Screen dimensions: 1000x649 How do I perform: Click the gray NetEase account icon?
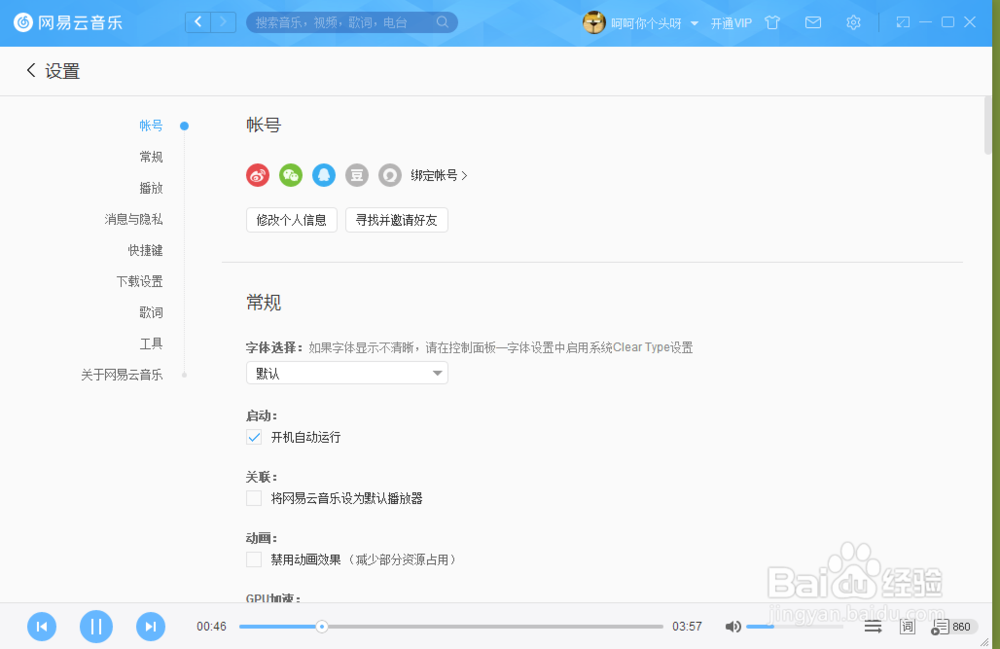pyautogui.click(x=390, y=175)
